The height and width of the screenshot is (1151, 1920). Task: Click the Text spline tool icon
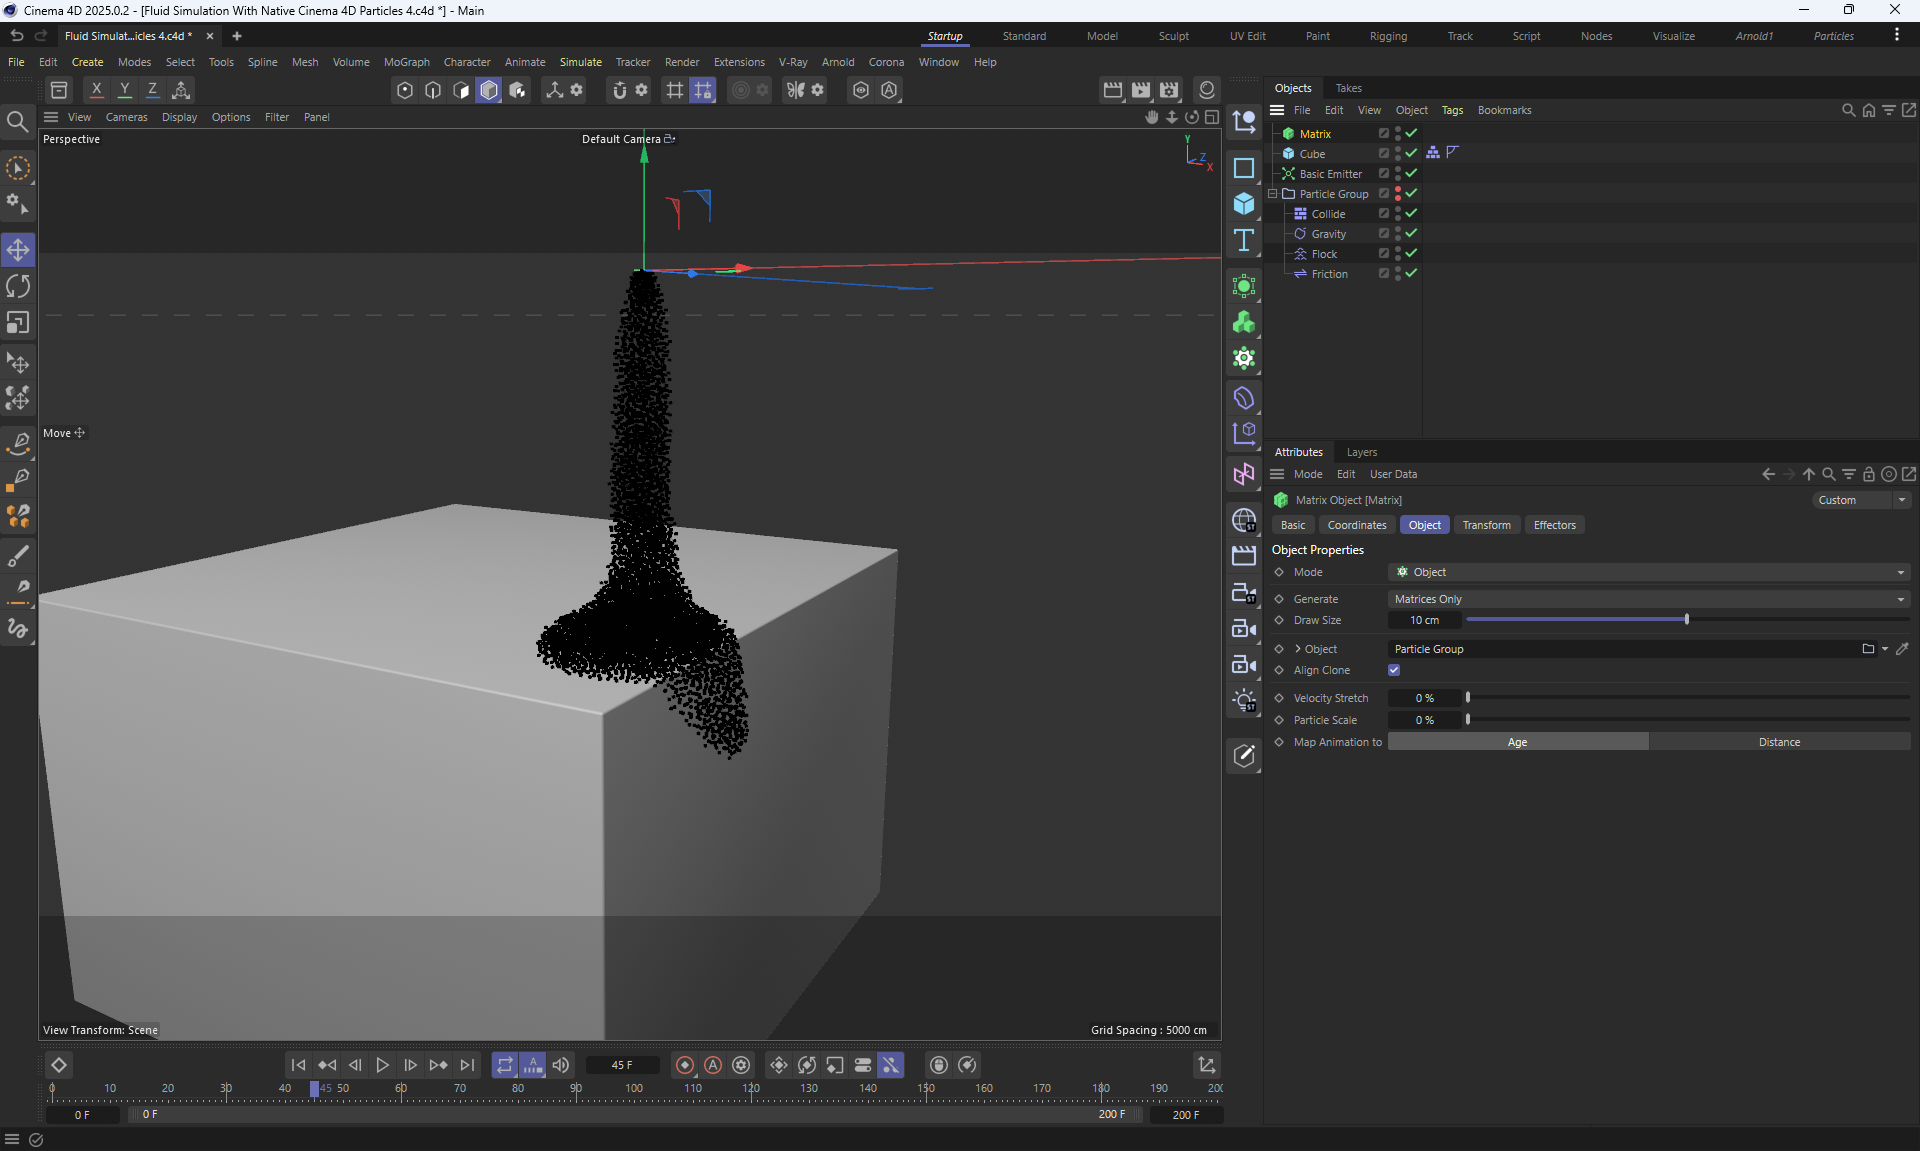1244,240
